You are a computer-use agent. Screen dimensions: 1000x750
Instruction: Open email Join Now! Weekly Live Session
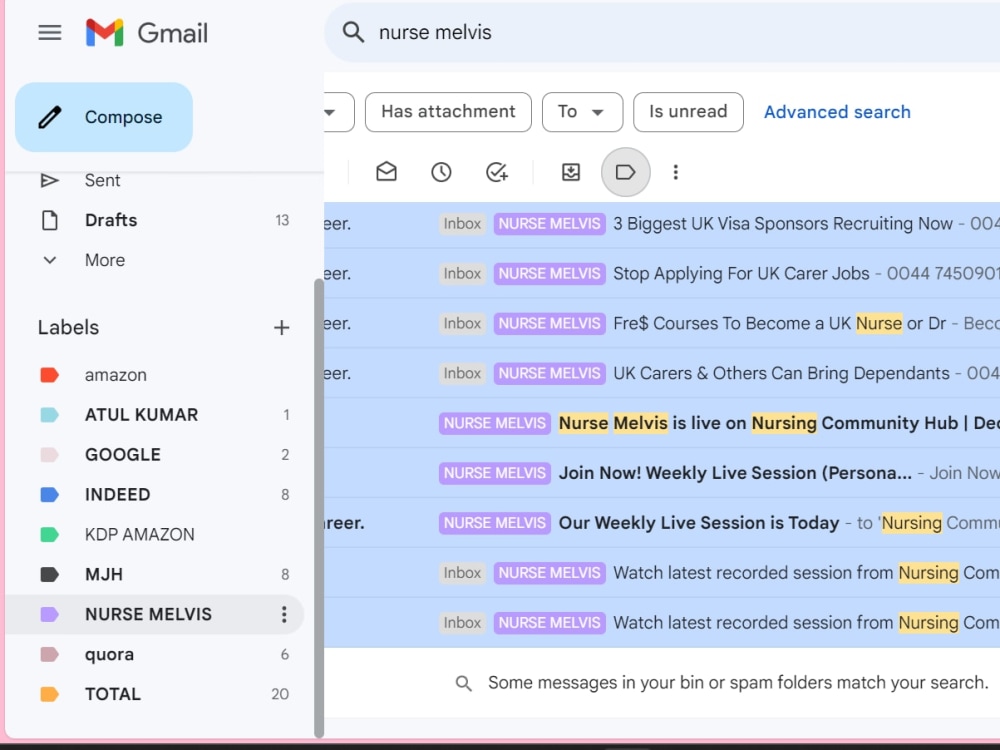[662, 473]
